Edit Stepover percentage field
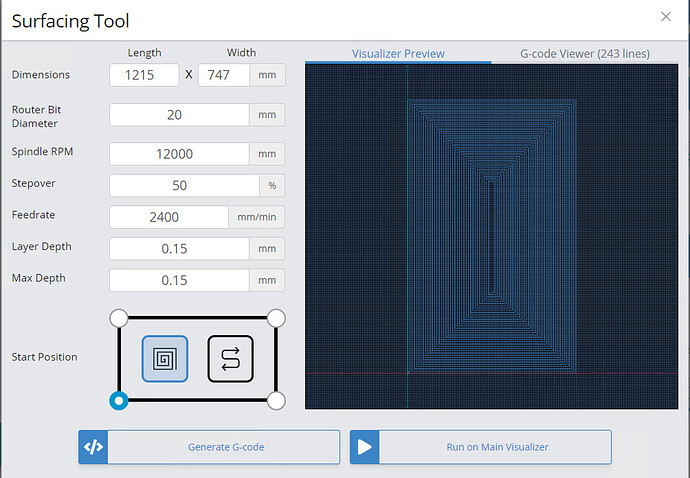Image resolution: width=690 pixels, height=478 pixels. click(x=184, y=185)
